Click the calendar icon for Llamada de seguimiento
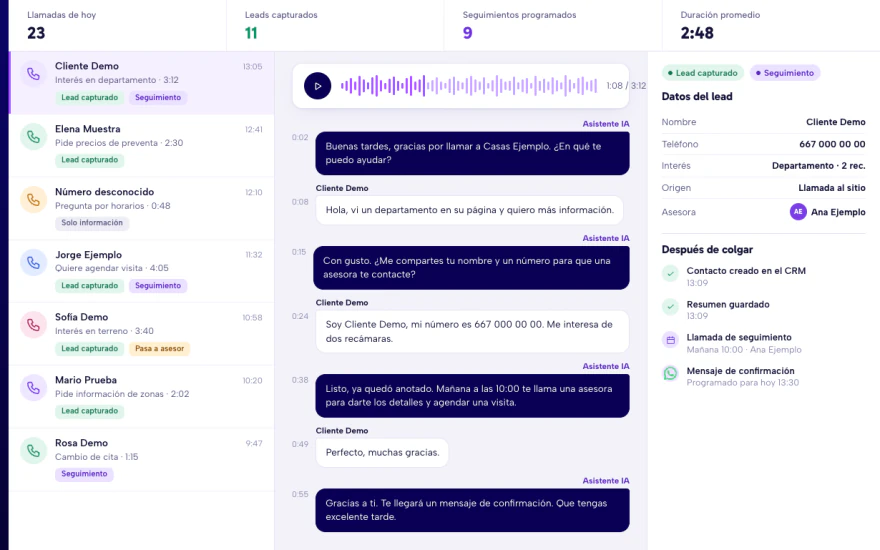The width and height of the screenshot is (880, 550). pos(670,340)
